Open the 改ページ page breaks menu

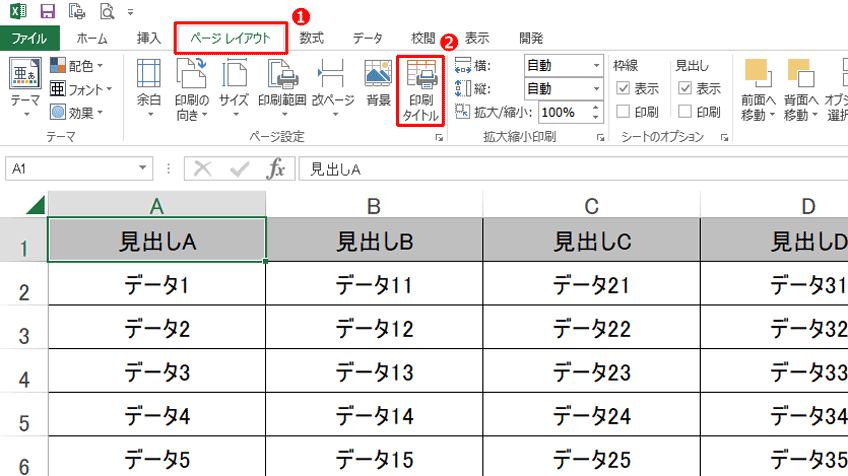tap(333, 89)
